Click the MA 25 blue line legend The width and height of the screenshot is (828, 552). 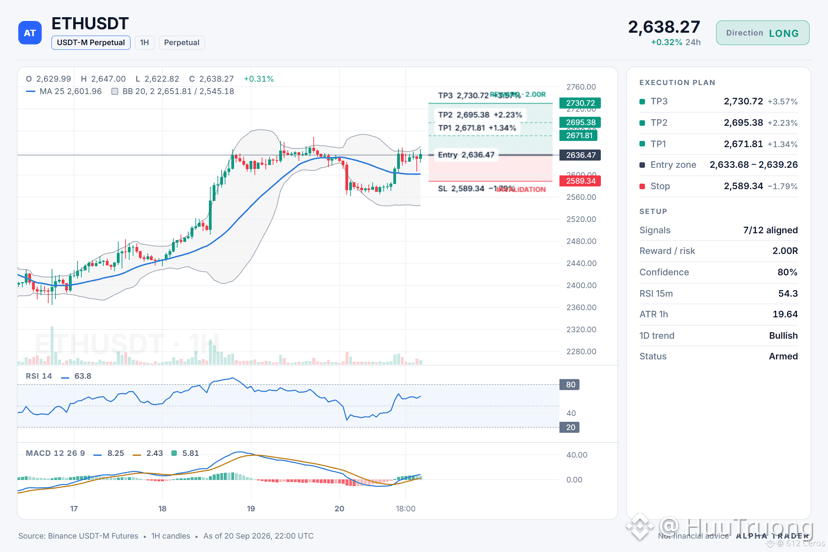tap(31, 91)
